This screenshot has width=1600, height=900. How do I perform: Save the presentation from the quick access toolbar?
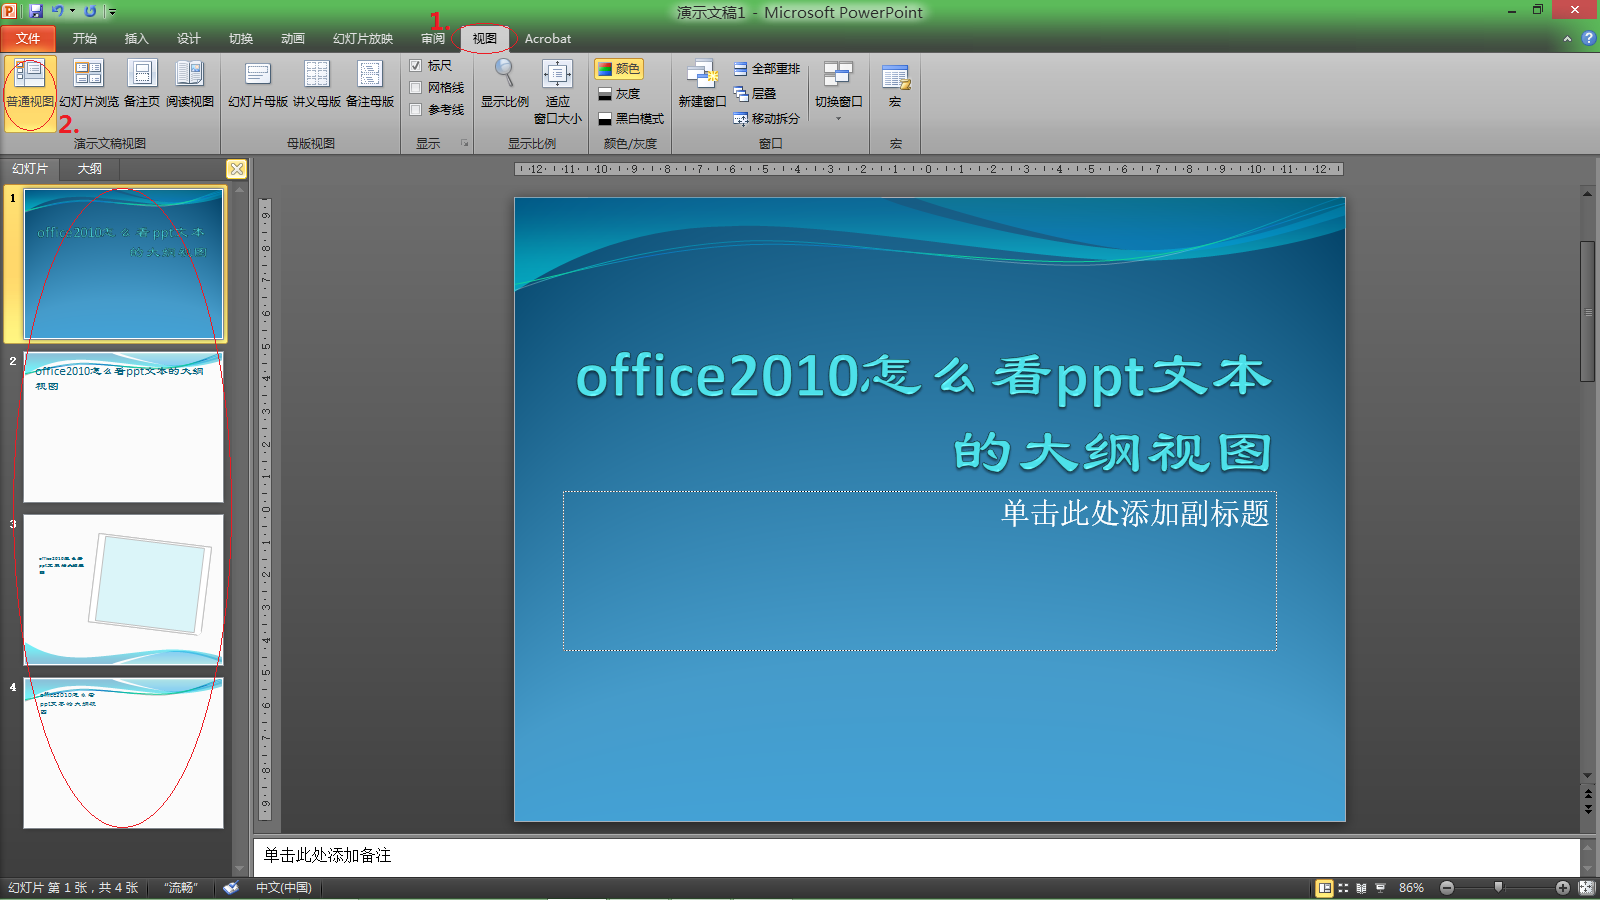tap(36, 11)
